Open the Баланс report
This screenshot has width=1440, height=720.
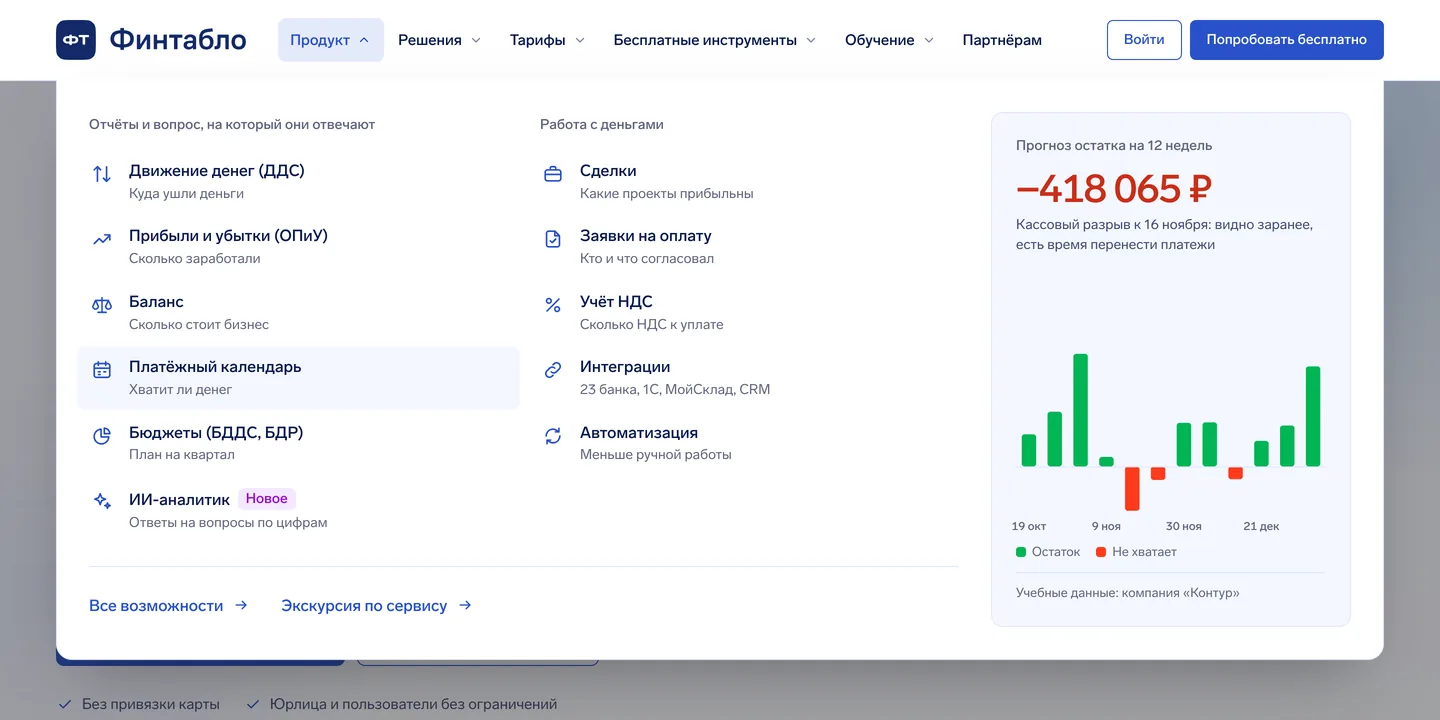pos(298,312)
